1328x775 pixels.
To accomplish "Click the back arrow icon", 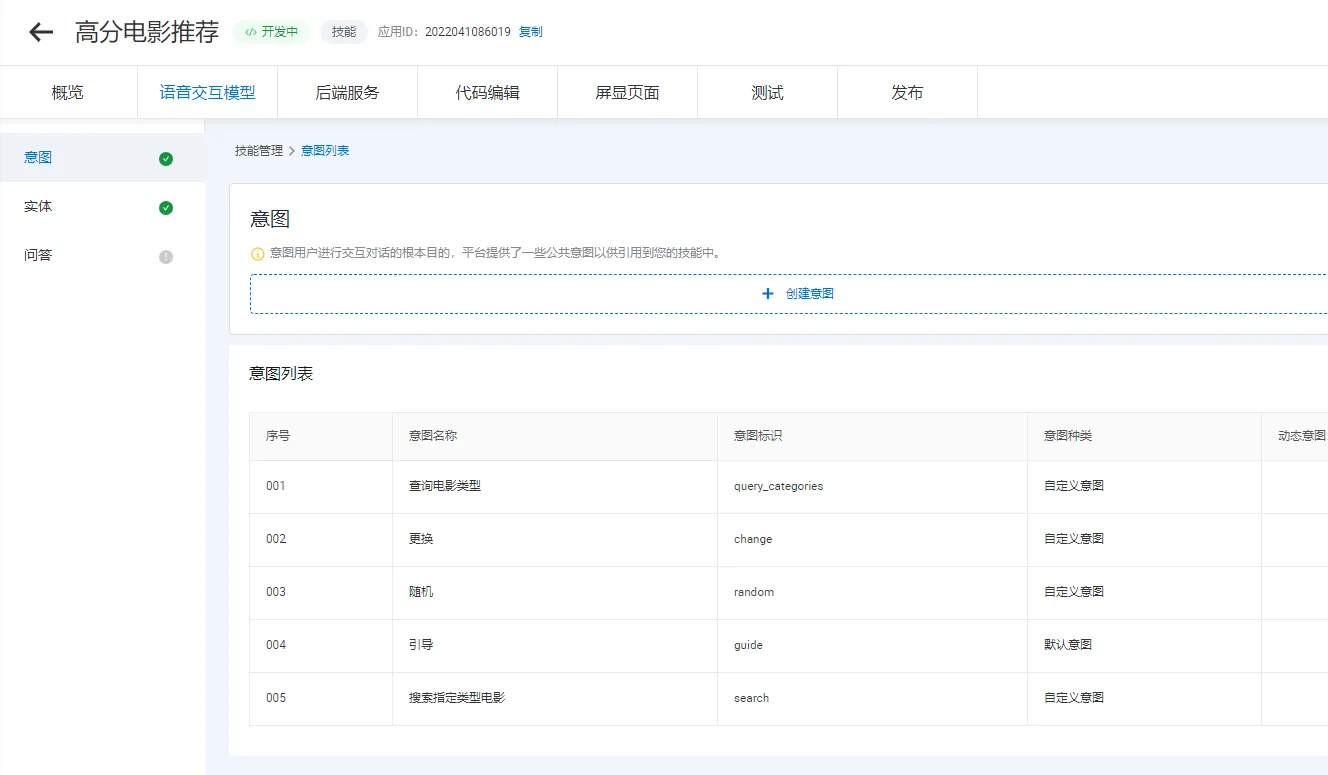I will [x=41, y=32].
